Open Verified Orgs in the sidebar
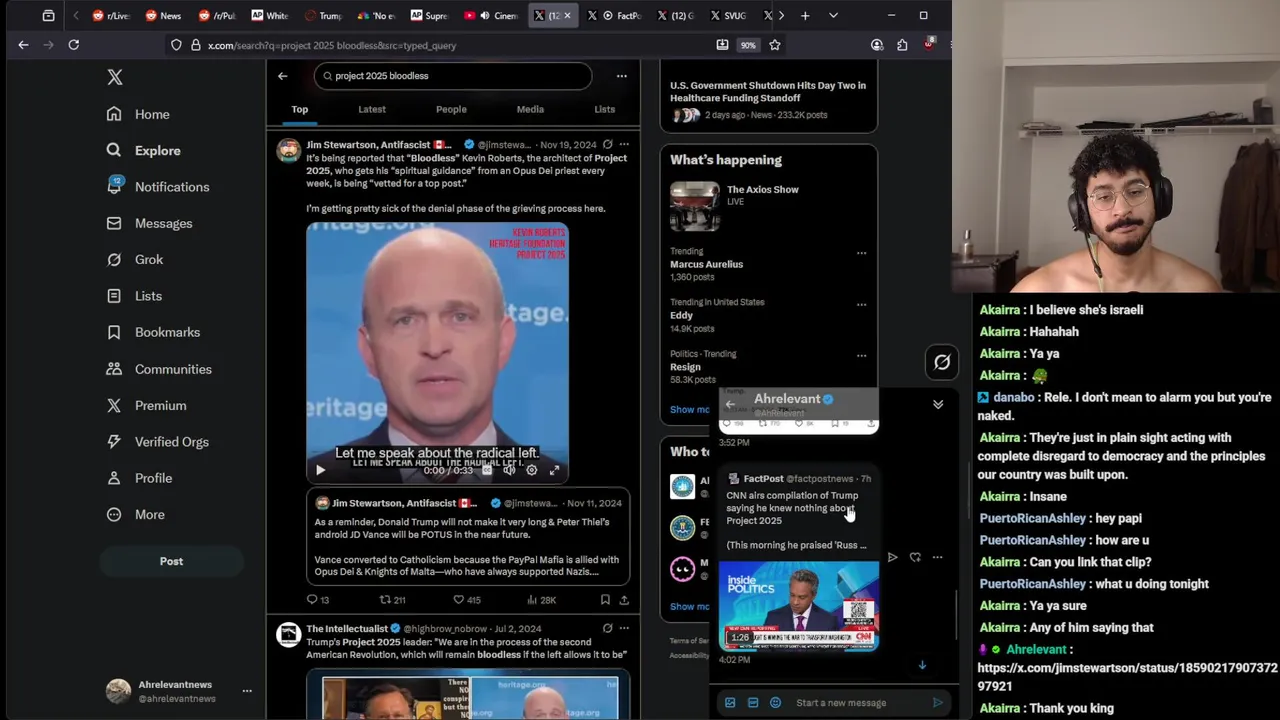 pyautogui.click(x=158, y=442)
